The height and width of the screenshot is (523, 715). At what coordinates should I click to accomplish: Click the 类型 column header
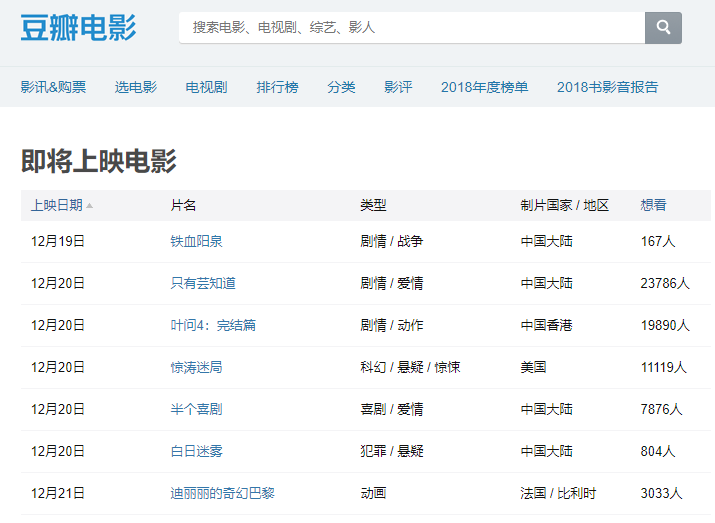(x=373, y=205)
